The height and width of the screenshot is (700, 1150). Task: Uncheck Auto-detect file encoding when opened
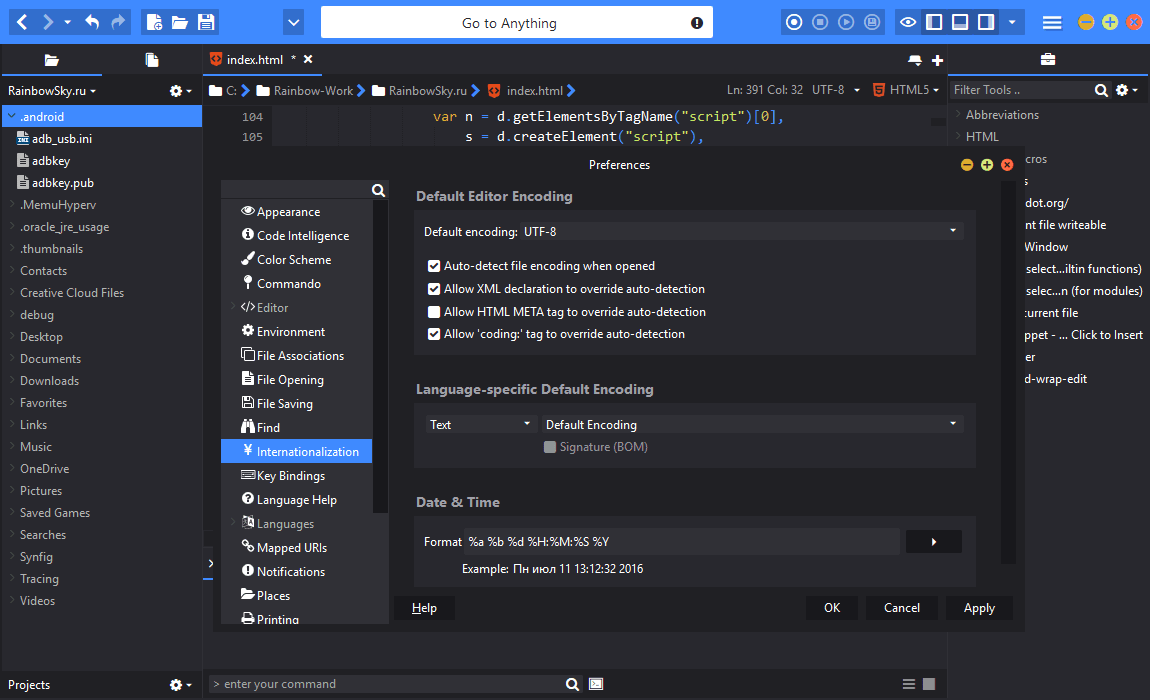[x=434, y=266]
